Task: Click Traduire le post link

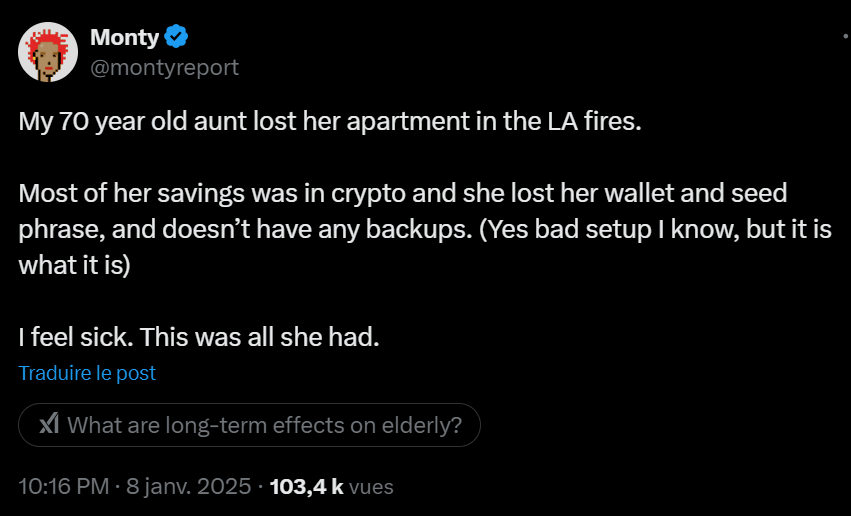Action: [87, 373]
